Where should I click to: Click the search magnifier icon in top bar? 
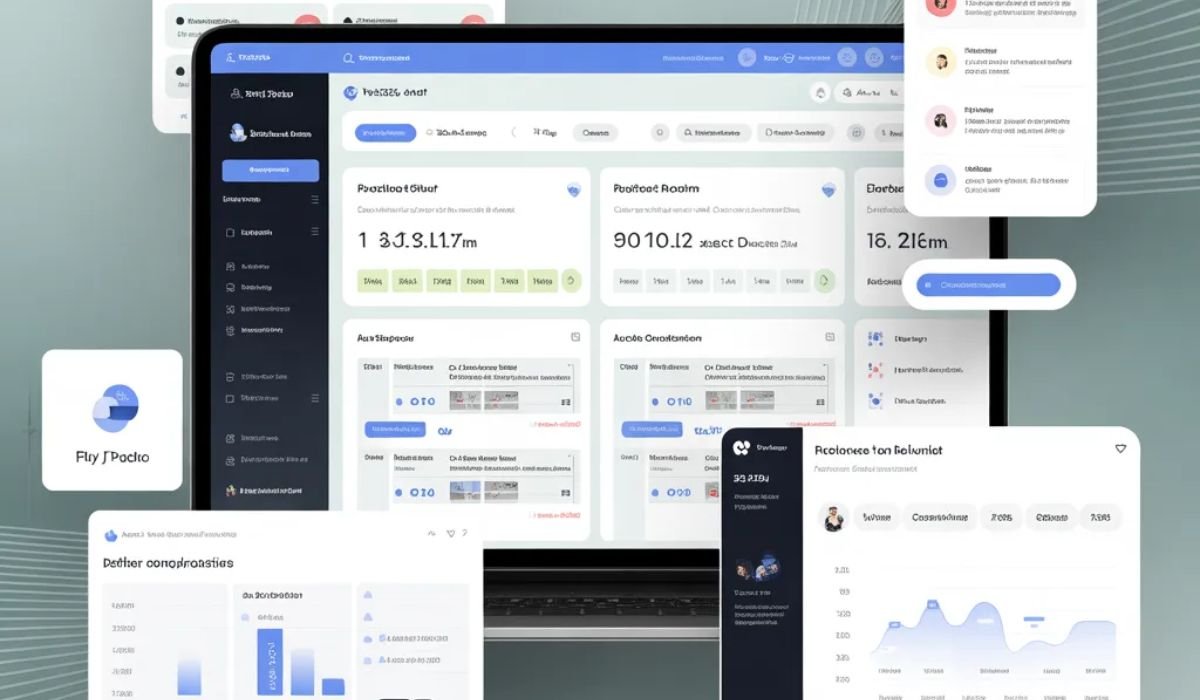coord(348,59)
